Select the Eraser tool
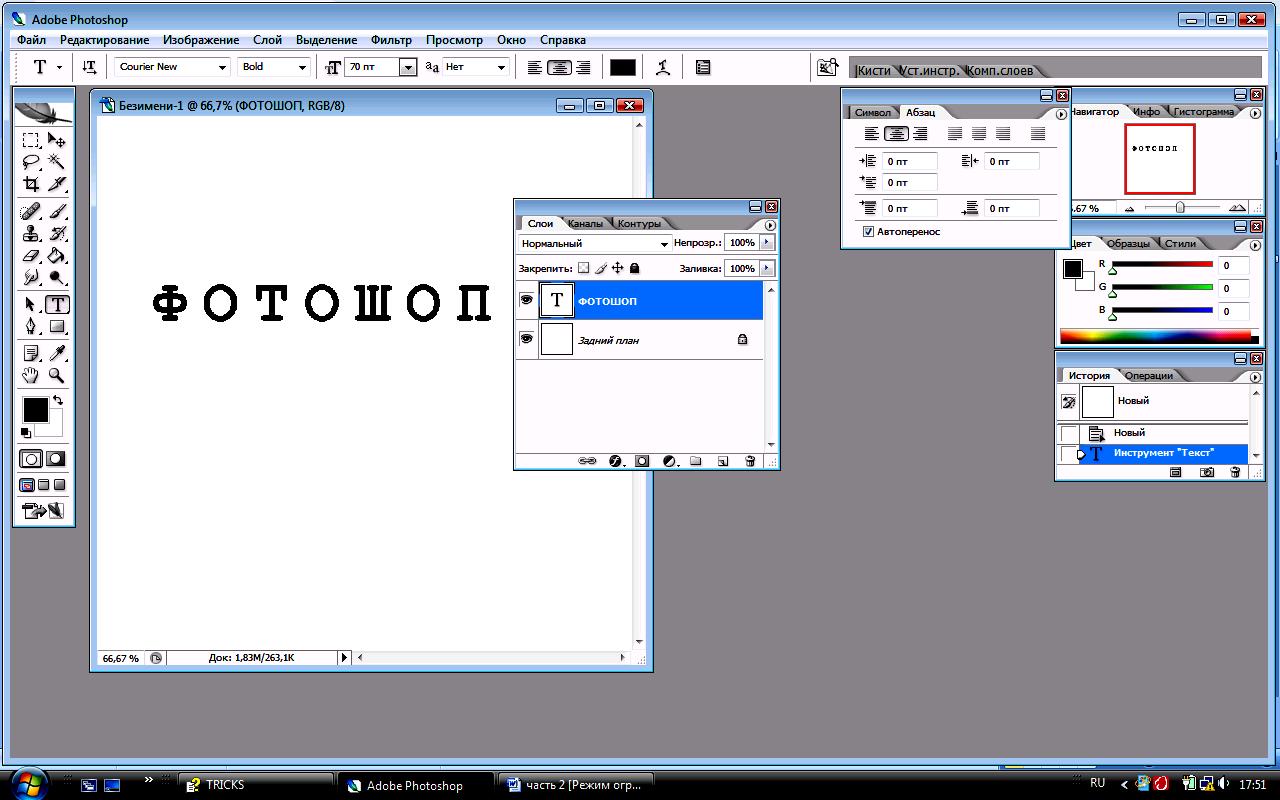This screenshot has width=1280, height=800. (31, 256)
